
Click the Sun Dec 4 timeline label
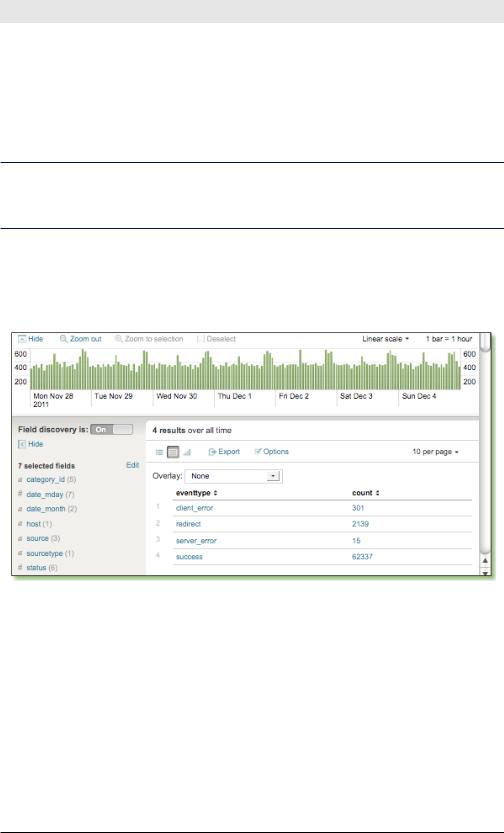click(418, 396)
